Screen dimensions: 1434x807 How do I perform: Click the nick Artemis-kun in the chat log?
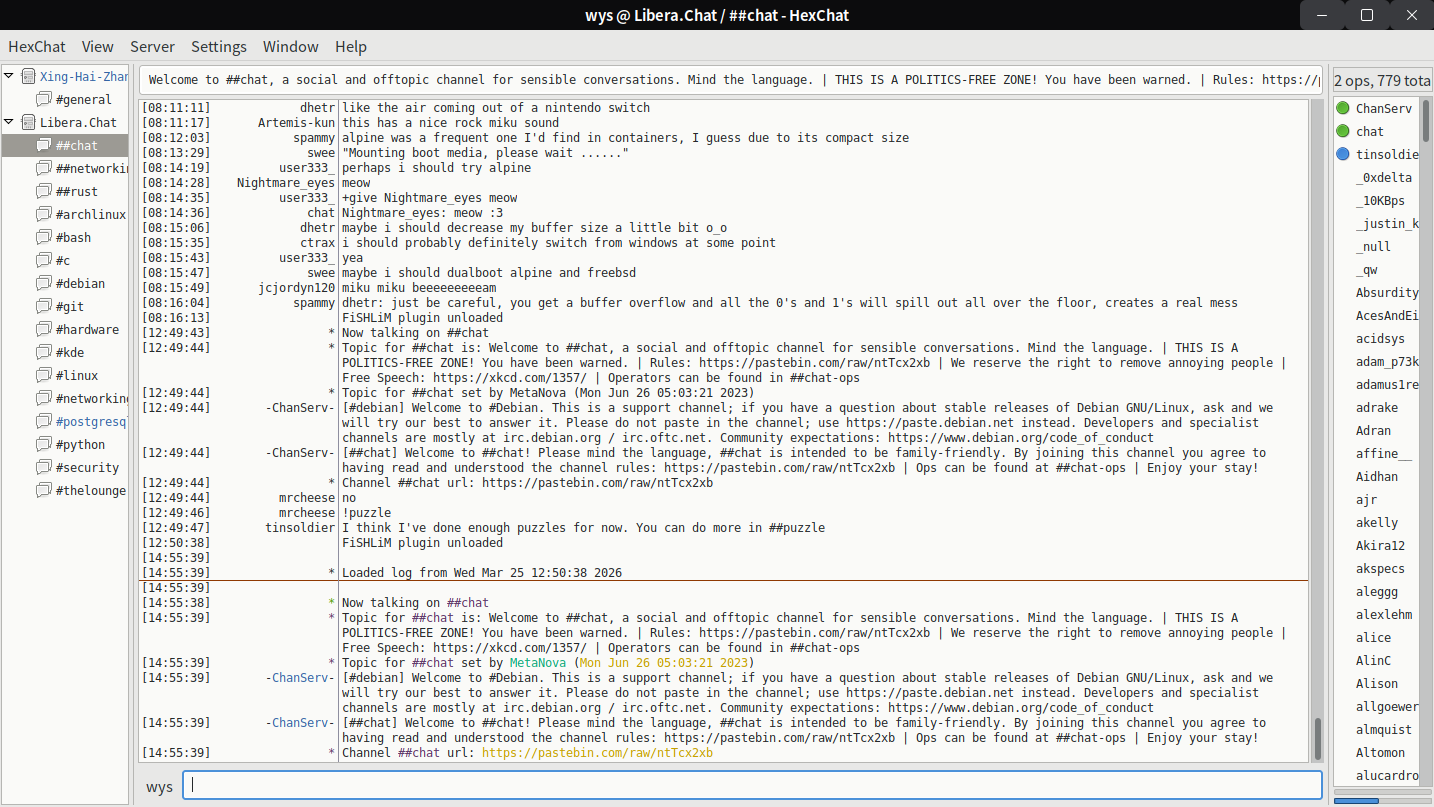point(297,123)
